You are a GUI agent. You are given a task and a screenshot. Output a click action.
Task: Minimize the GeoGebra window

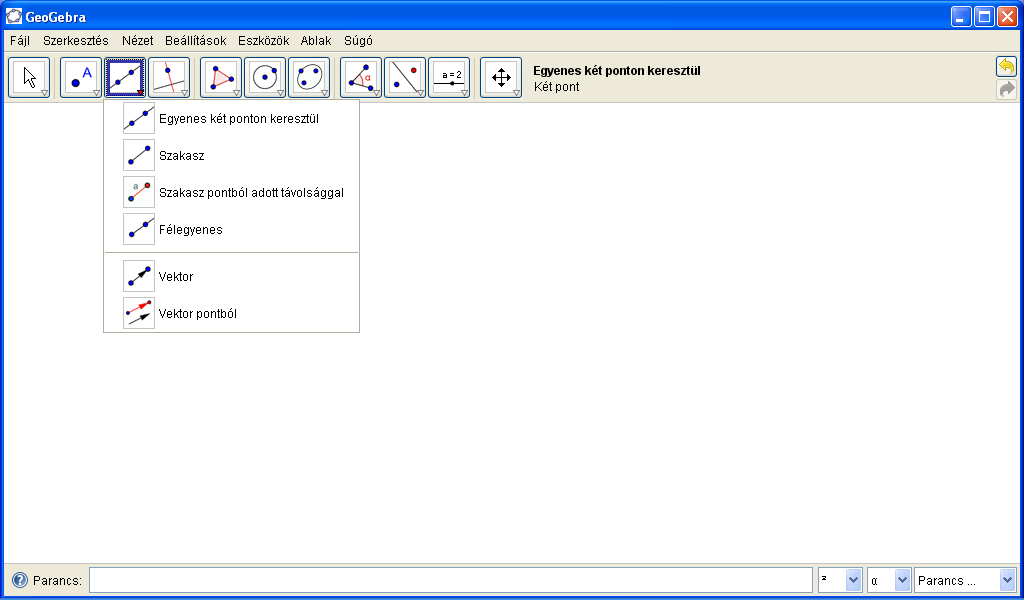click(961, 16)
